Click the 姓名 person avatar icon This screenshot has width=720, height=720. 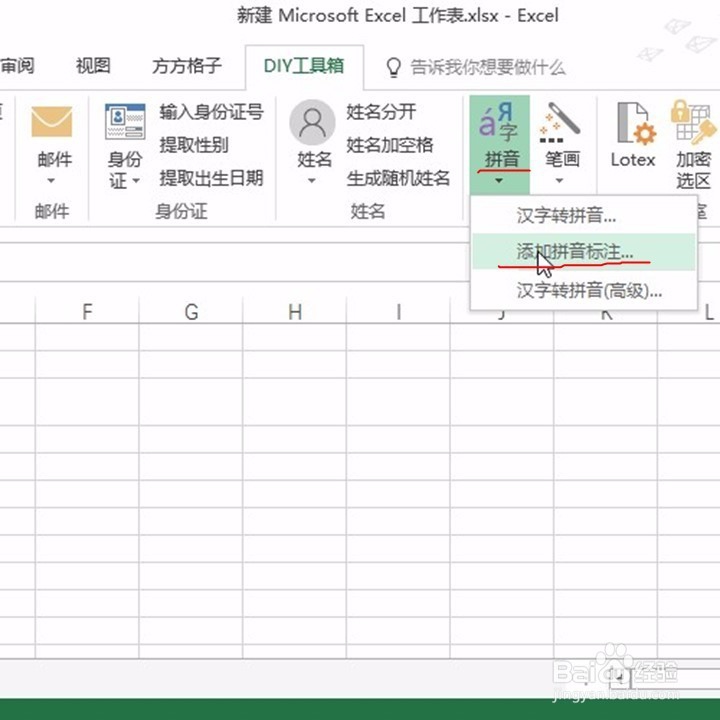tap(312, 123)
